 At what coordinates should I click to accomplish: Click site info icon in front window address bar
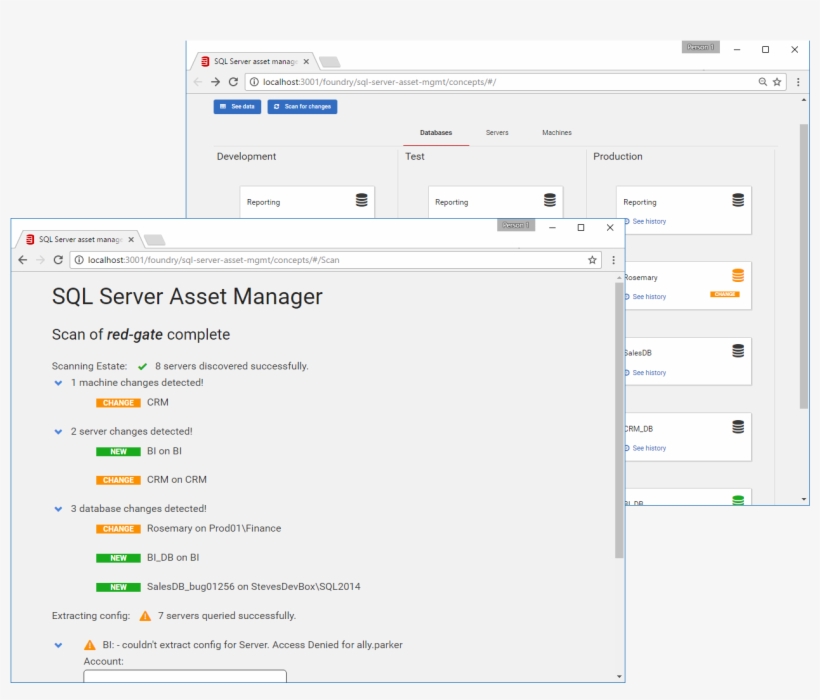click(78, 260)
